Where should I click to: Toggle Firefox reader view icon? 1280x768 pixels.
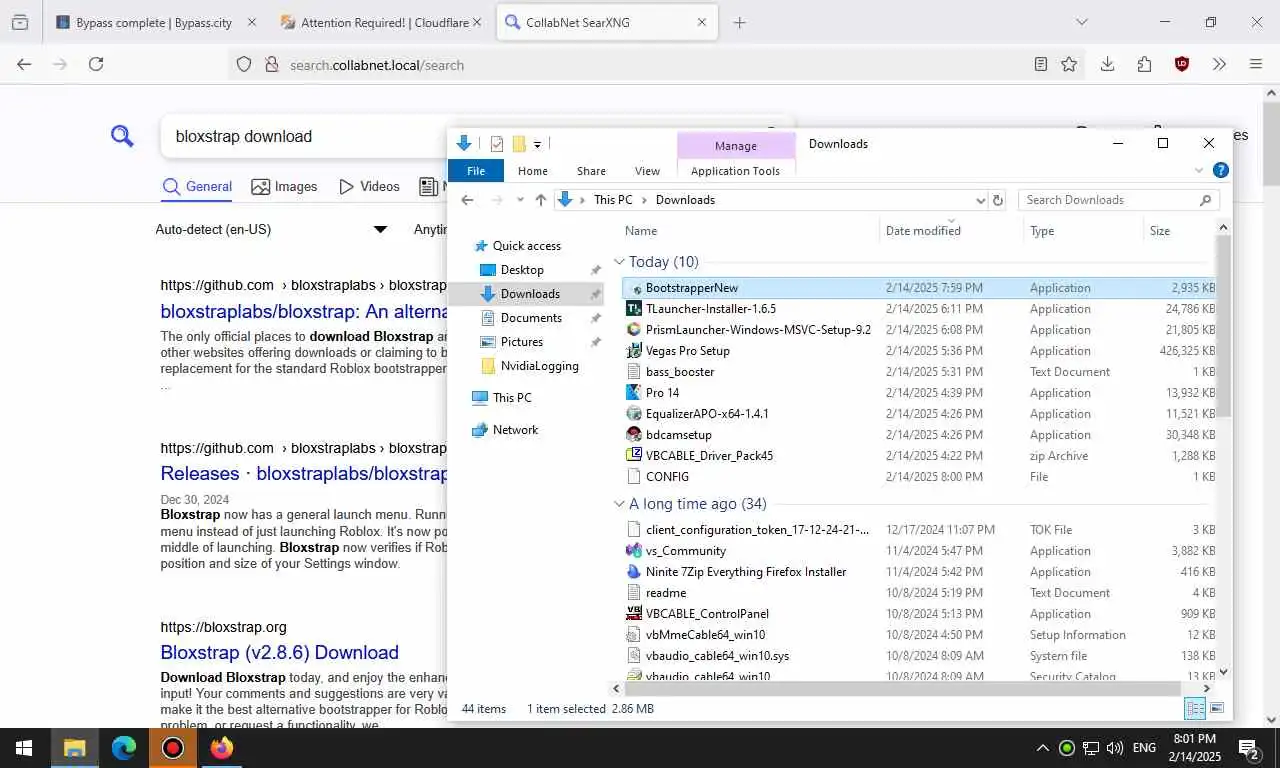1041,64
